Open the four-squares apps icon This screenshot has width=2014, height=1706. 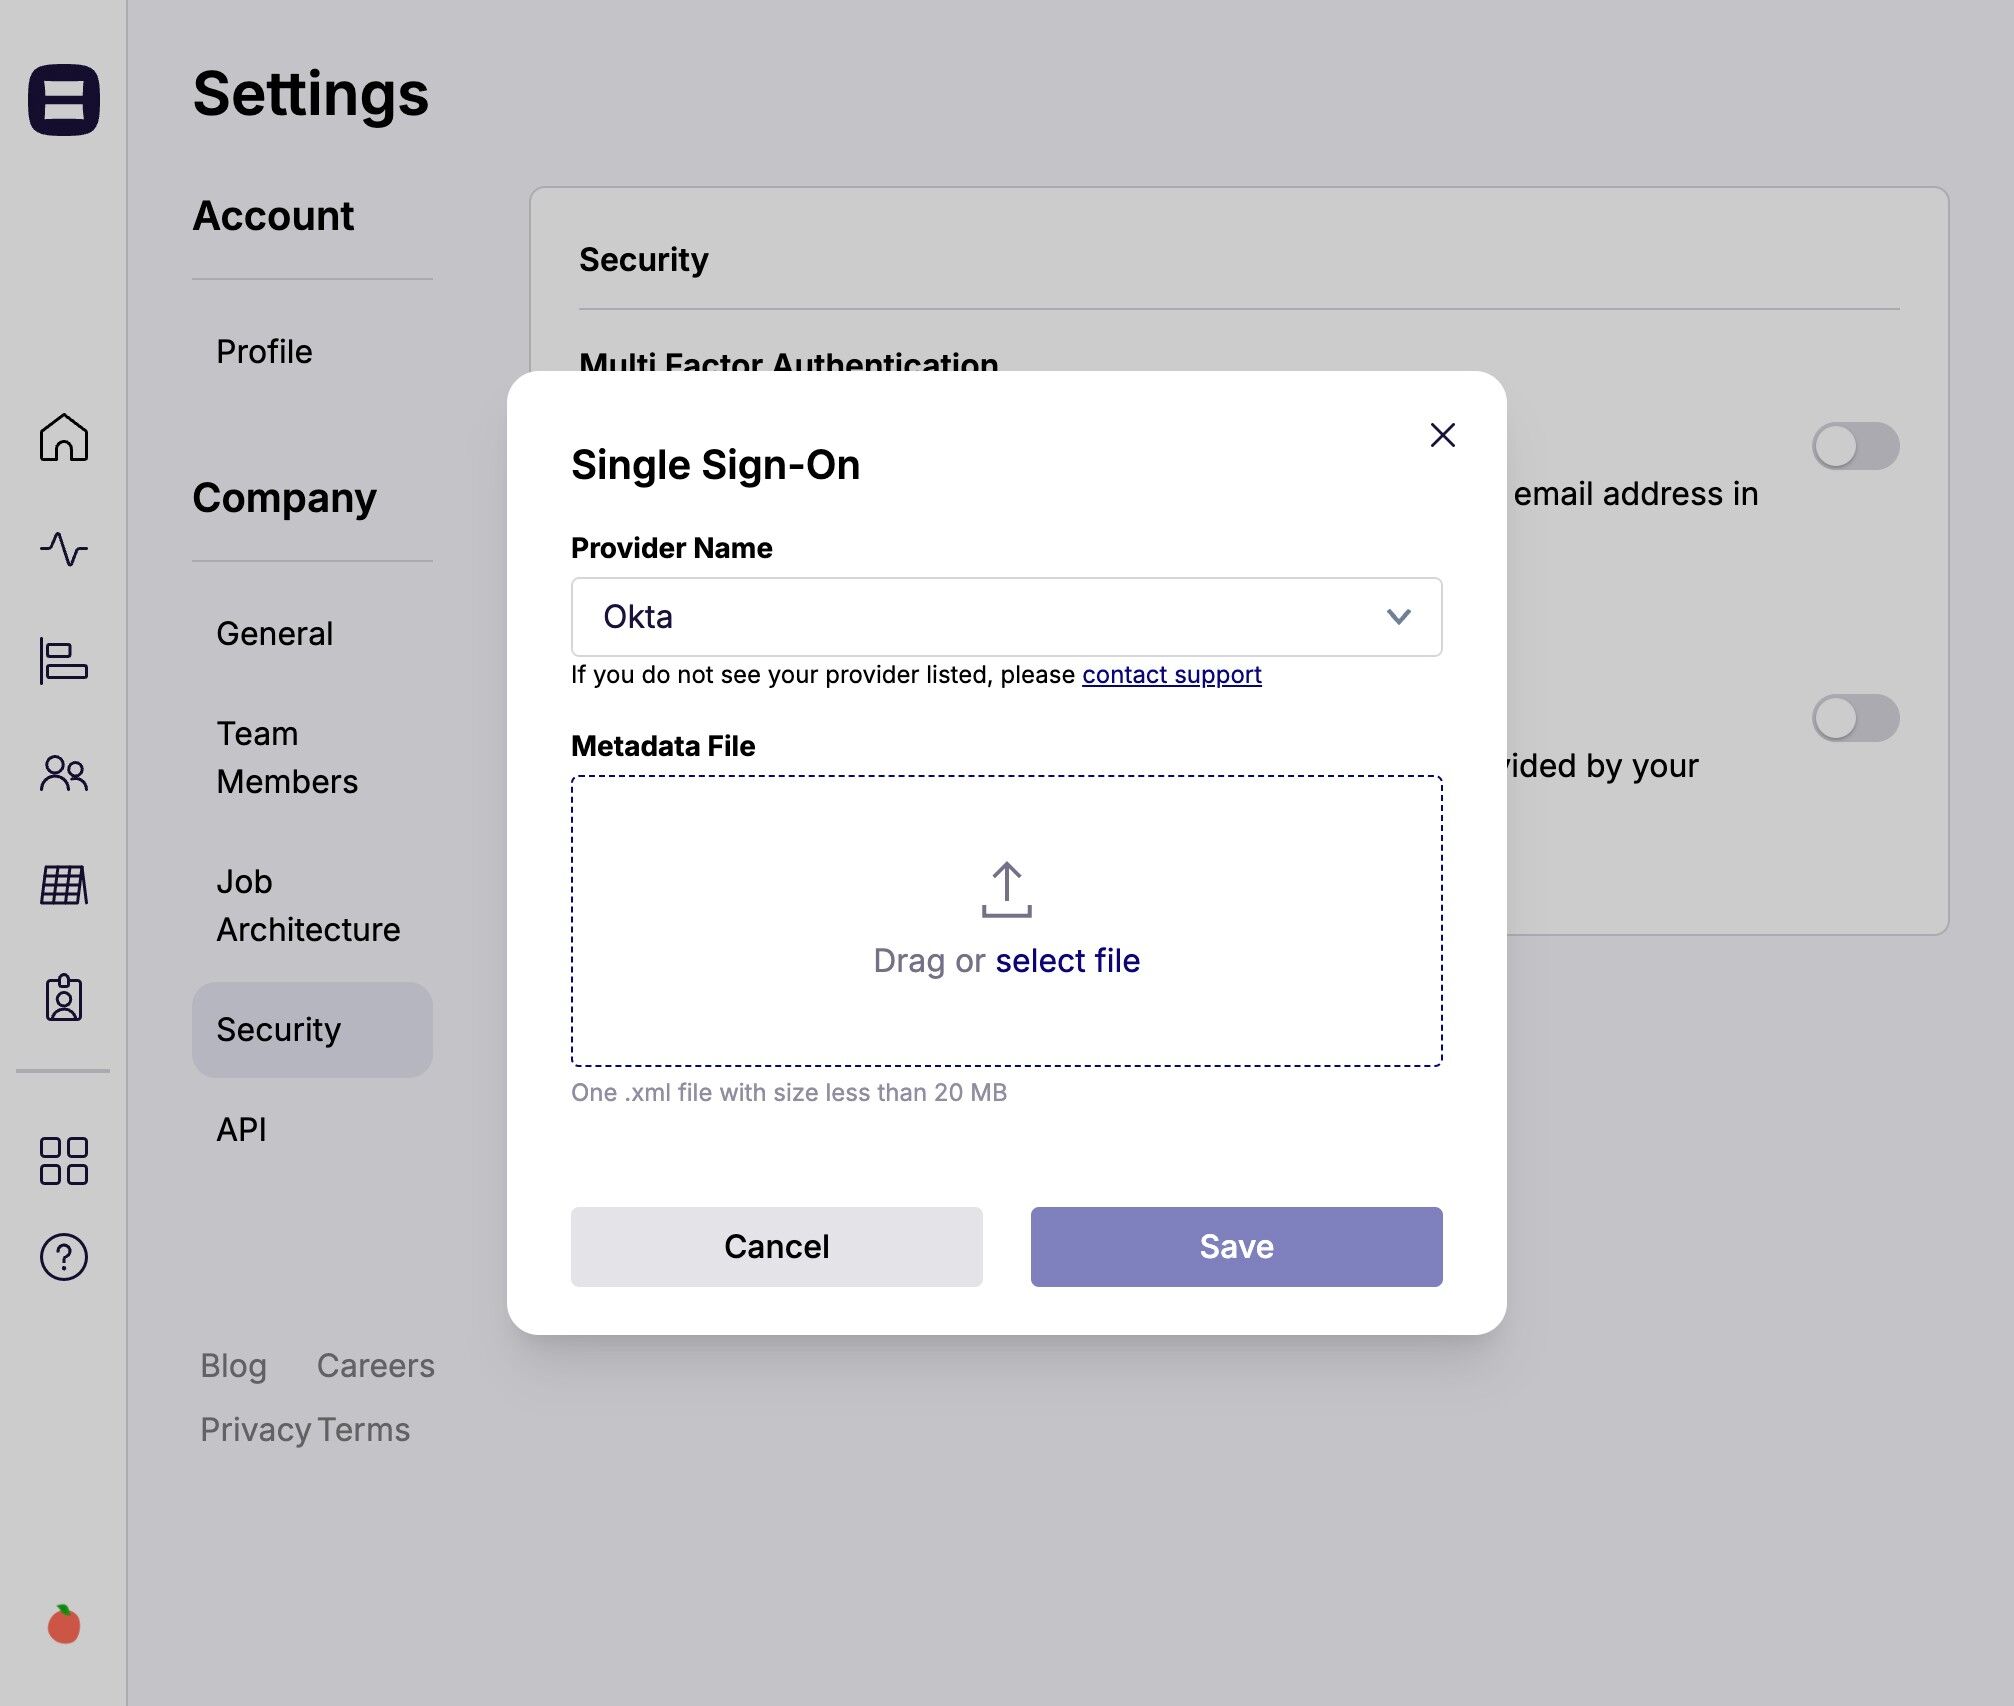pos(64,1161)
